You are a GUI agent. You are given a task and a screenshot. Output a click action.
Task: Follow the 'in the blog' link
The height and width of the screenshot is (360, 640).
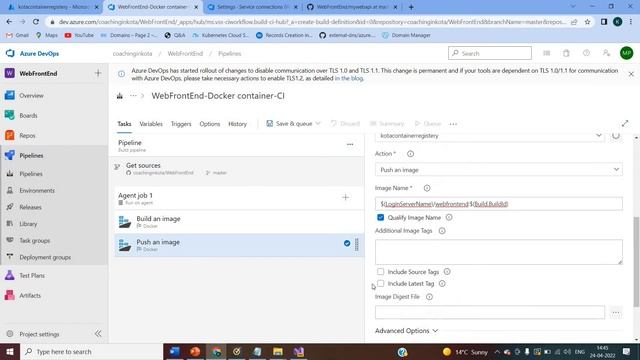(x=349, y=78)
